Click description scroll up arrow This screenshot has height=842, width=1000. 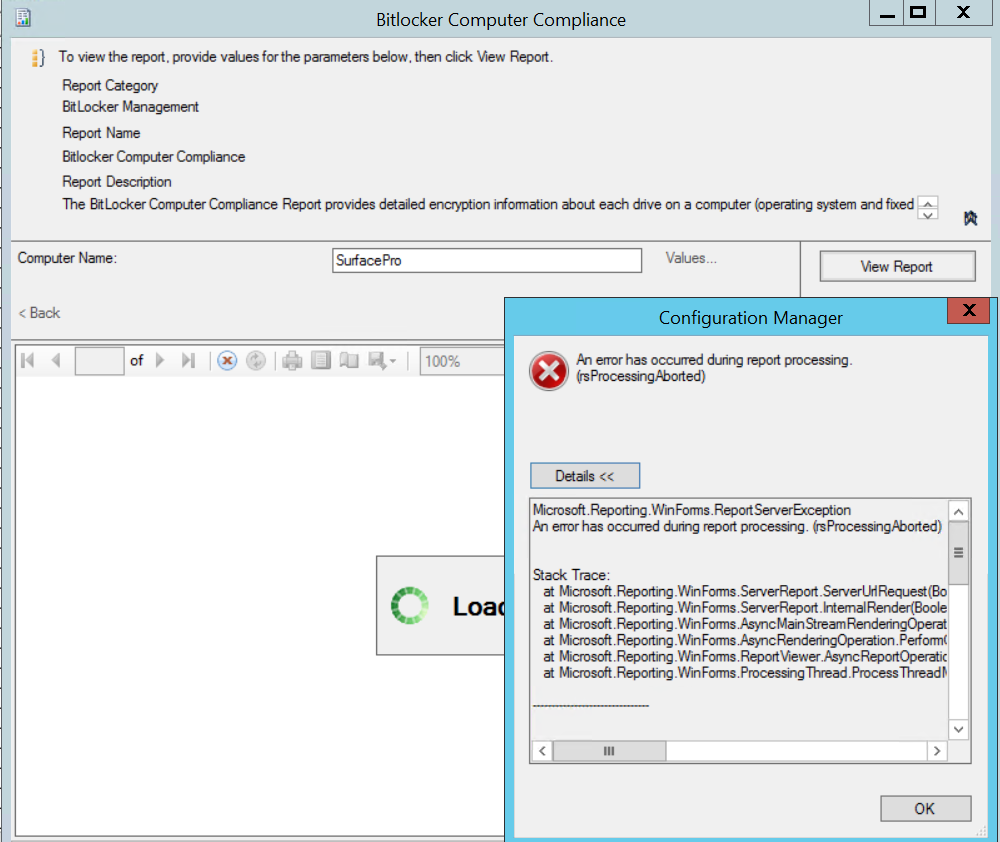[928, 203]
